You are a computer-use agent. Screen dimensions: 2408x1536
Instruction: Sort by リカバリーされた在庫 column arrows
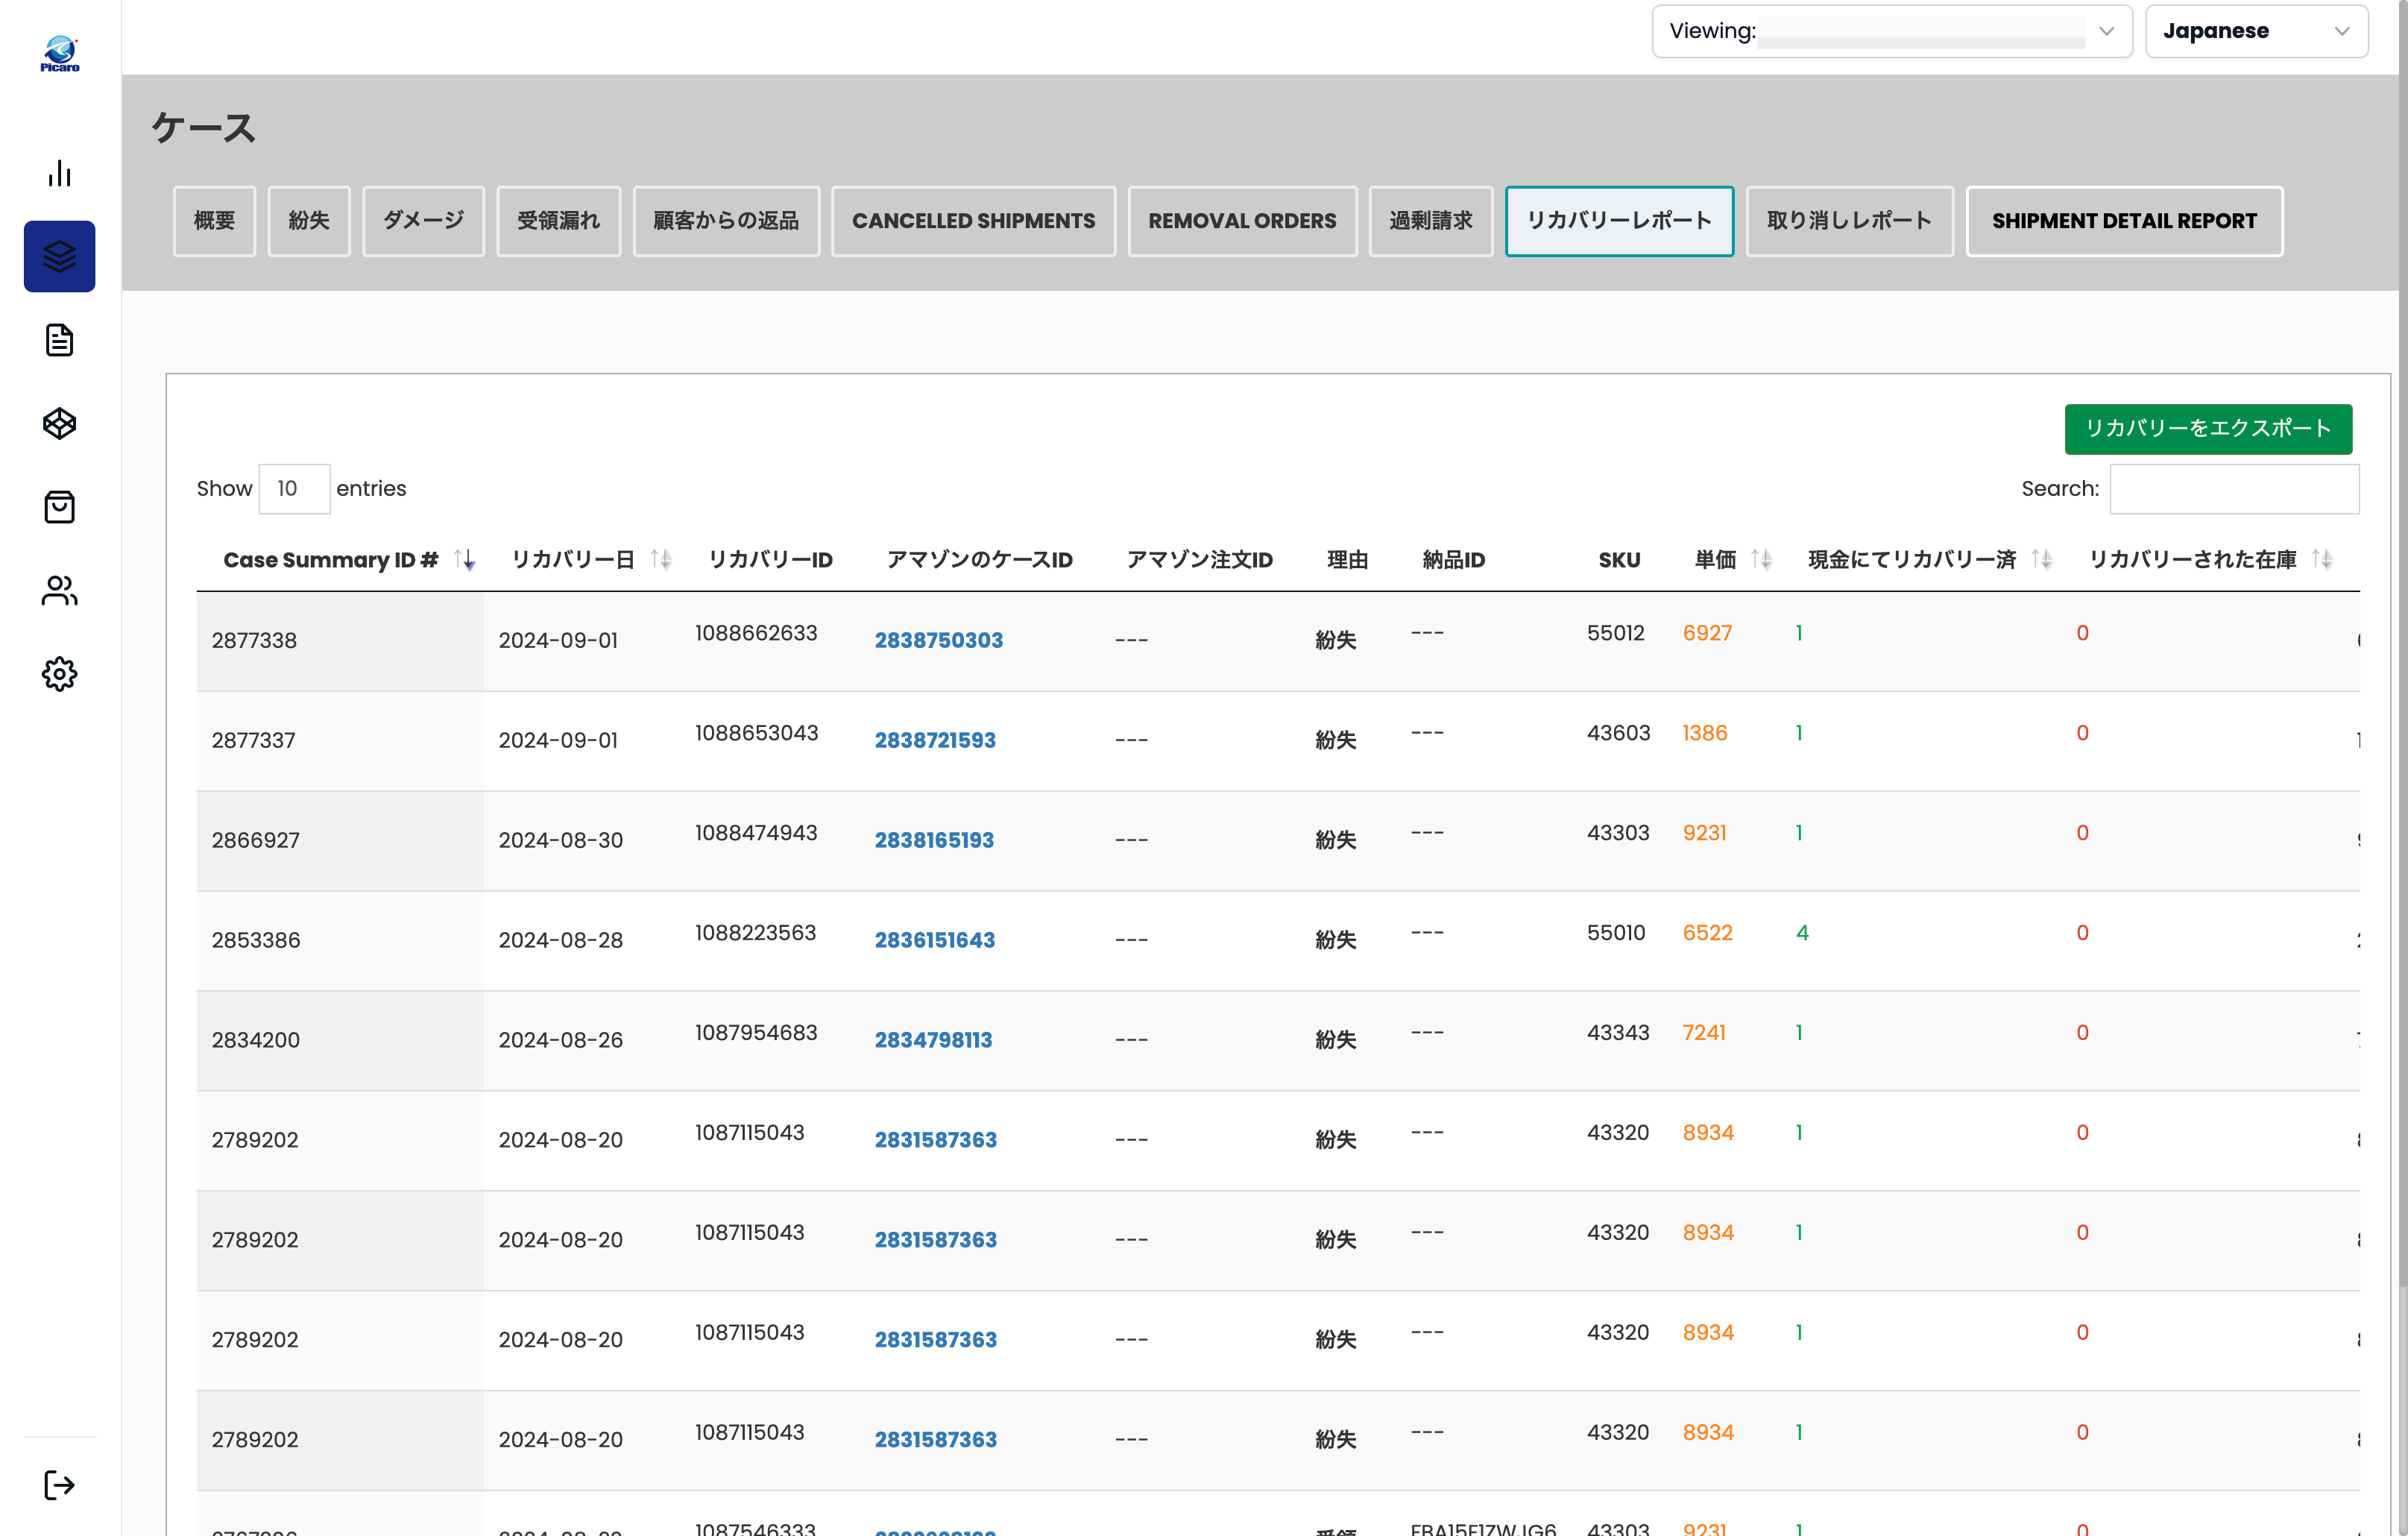(x=2322, y=560)
